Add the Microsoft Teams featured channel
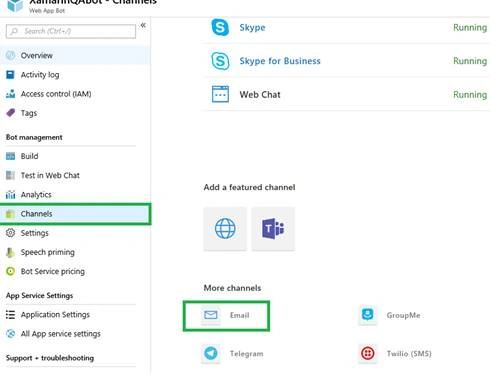This screenshot has width=490, height=379. pyautogui.click(x=273, y=228)
